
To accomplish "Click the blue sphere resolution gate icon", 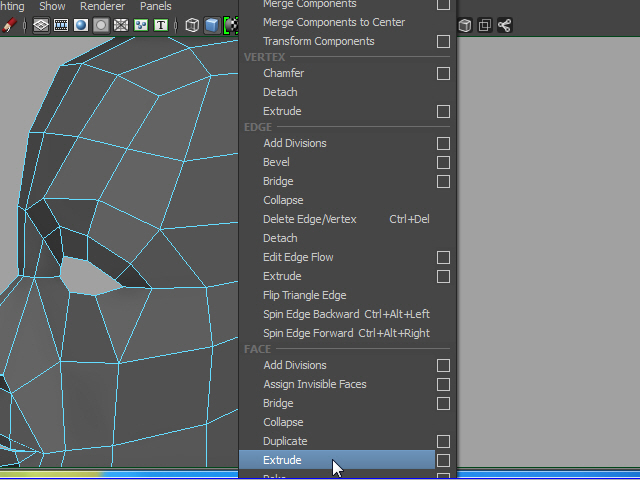I will tap(81, 25).
